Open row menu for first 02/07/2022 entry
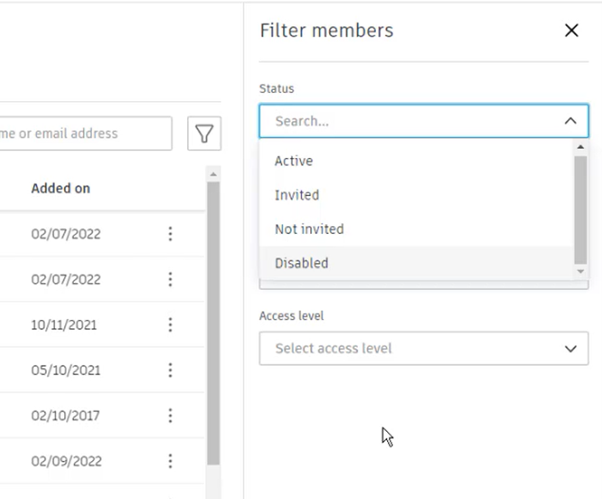This screenshot has height=499, width=602. click(170, 234)
